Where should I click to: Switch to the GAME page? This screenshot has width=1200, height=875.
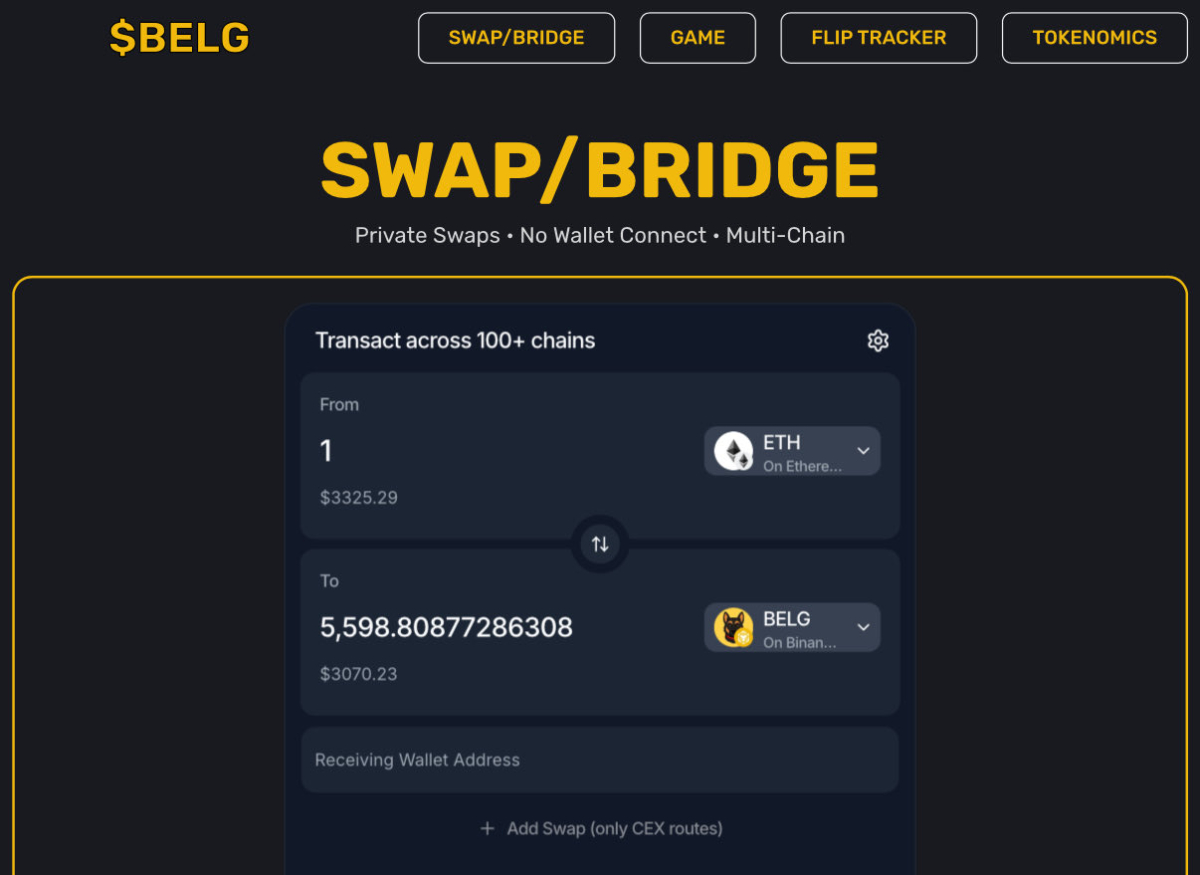tap(697, 37)
